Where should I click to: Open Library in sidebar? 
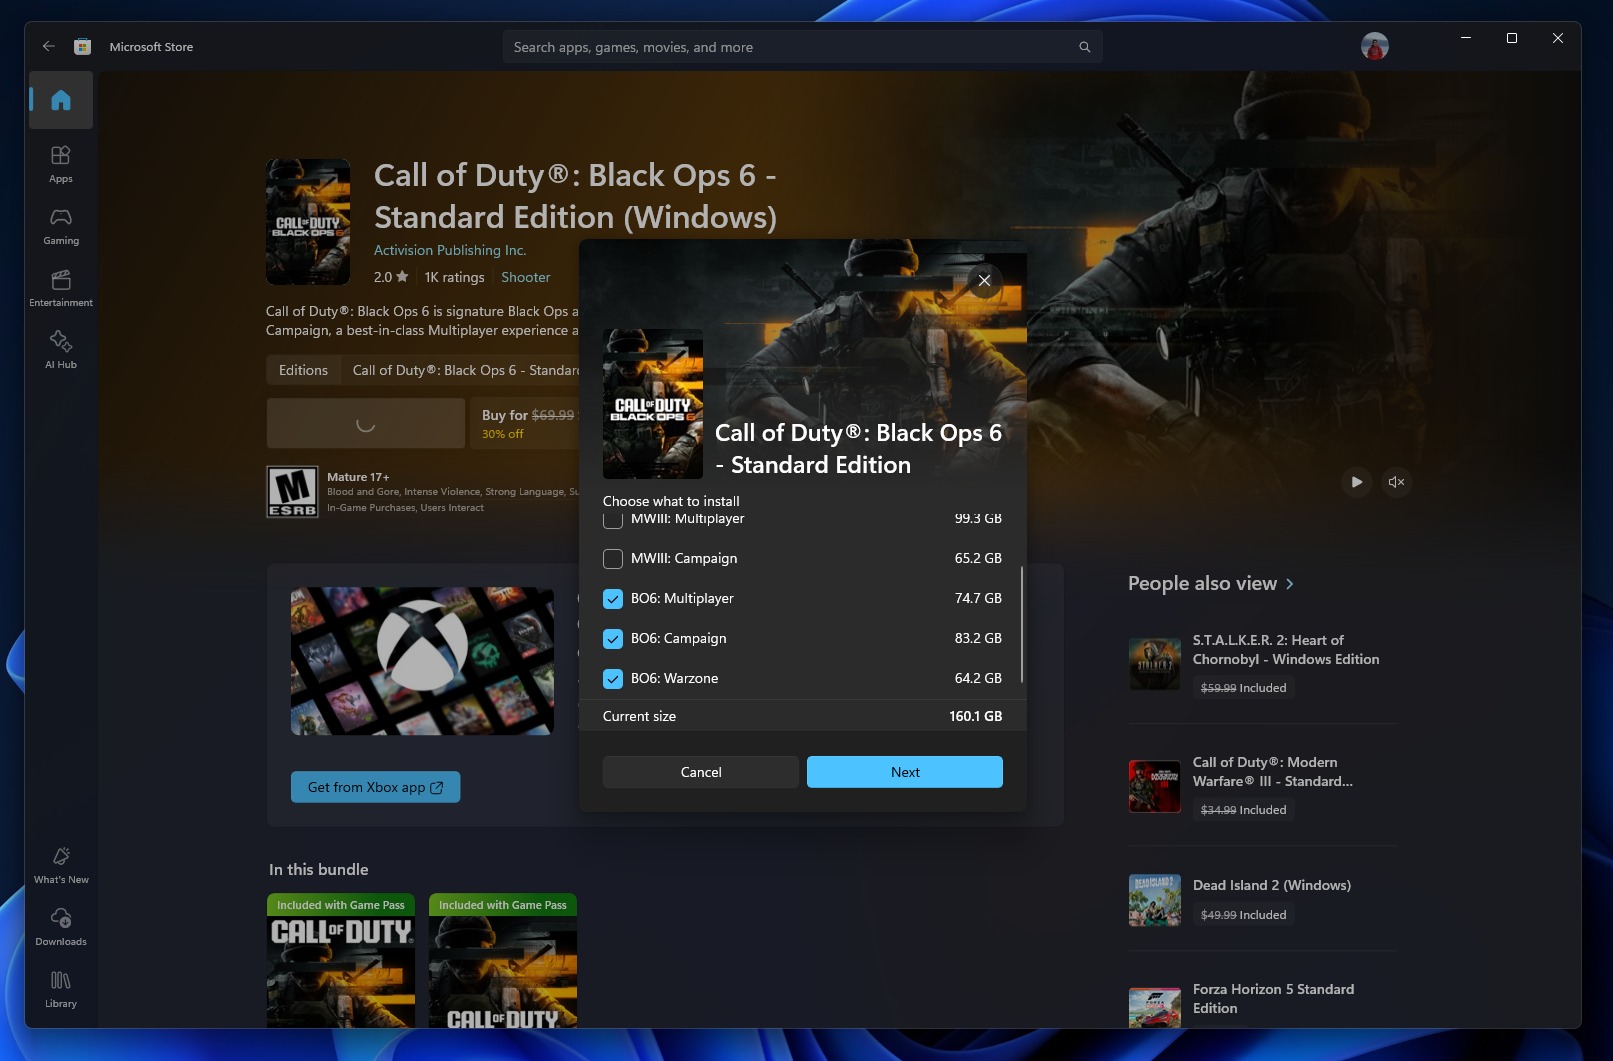tap(61, 989)
